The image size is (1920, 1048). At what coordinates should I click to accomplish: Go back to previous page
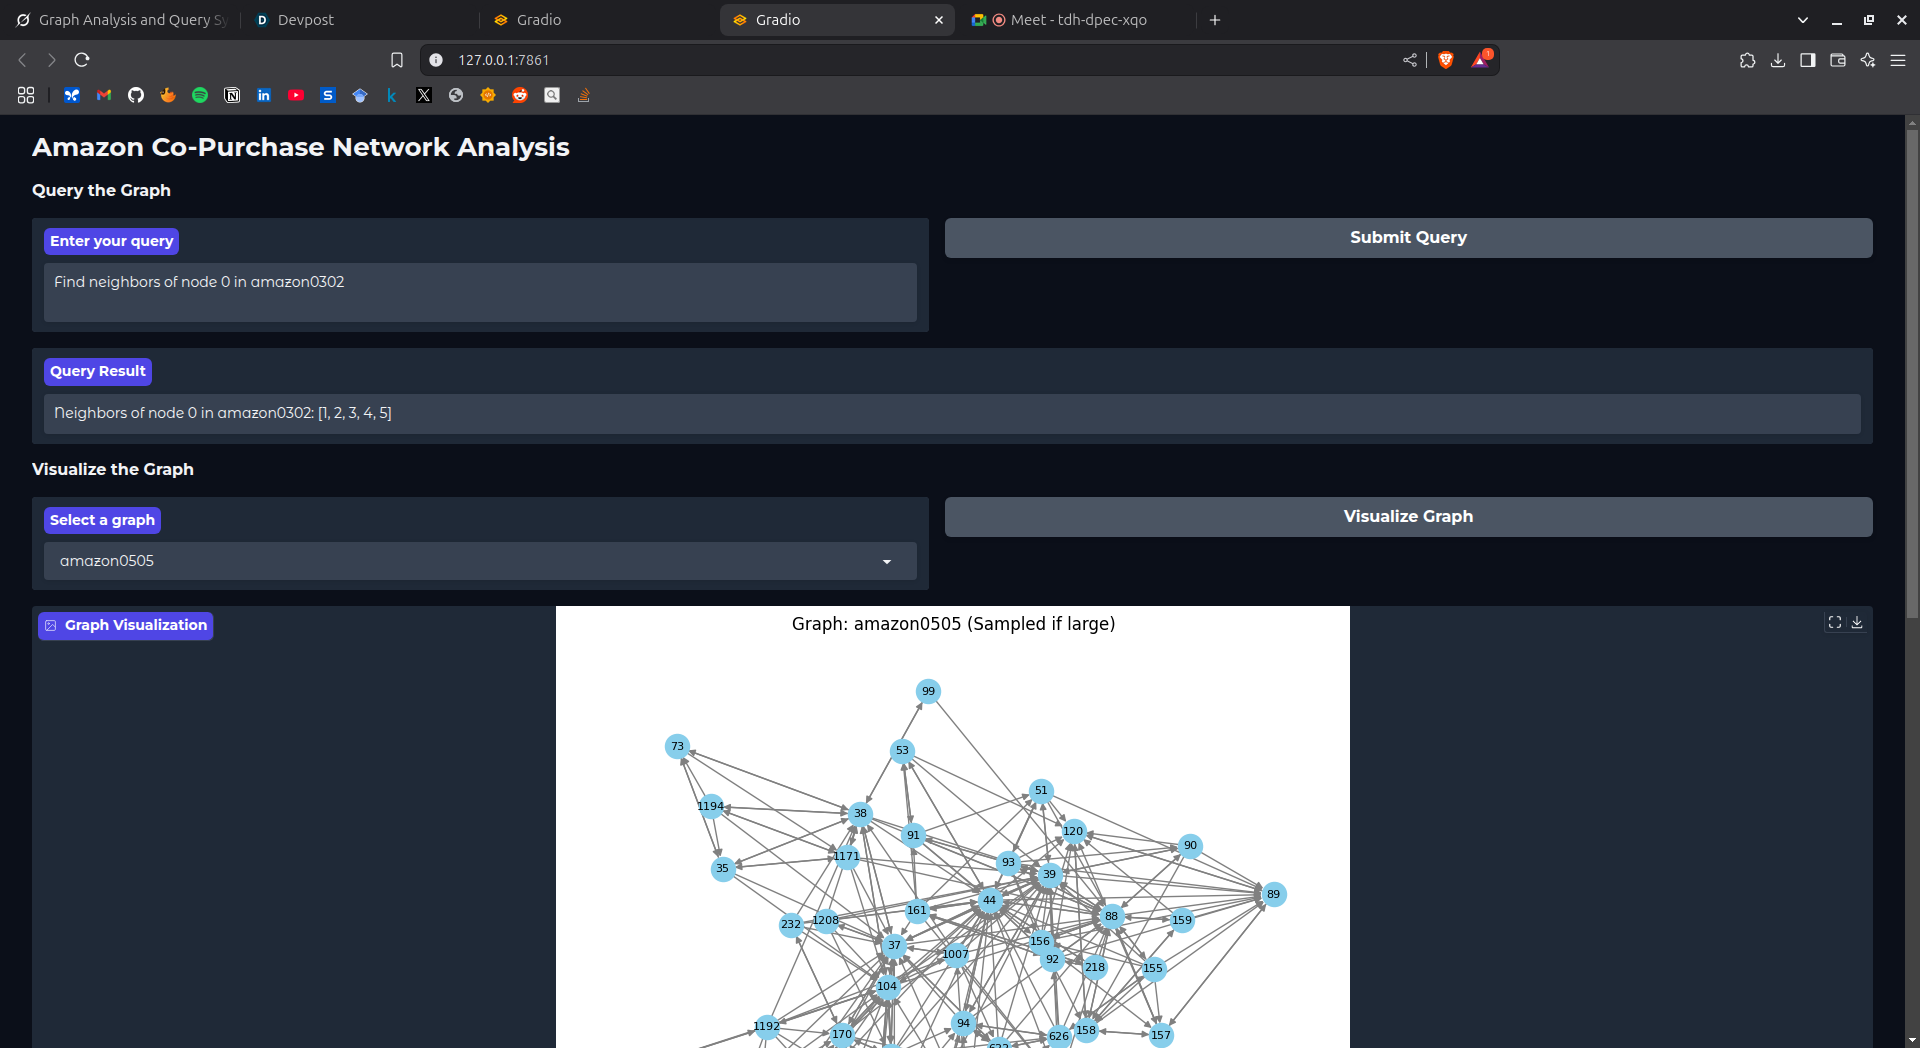click(x=22, y=60)
